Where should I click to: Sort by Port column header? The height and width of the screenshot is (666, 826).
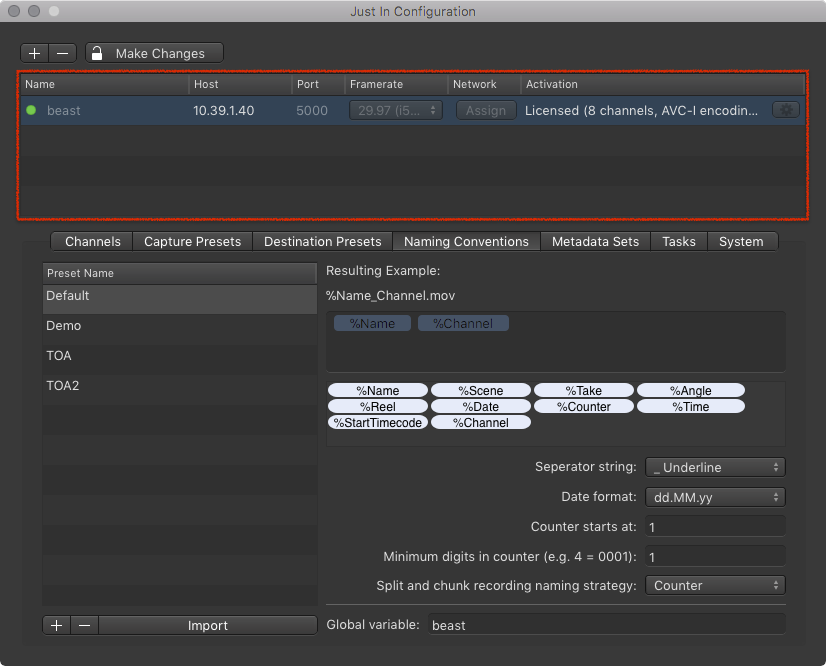318,84
